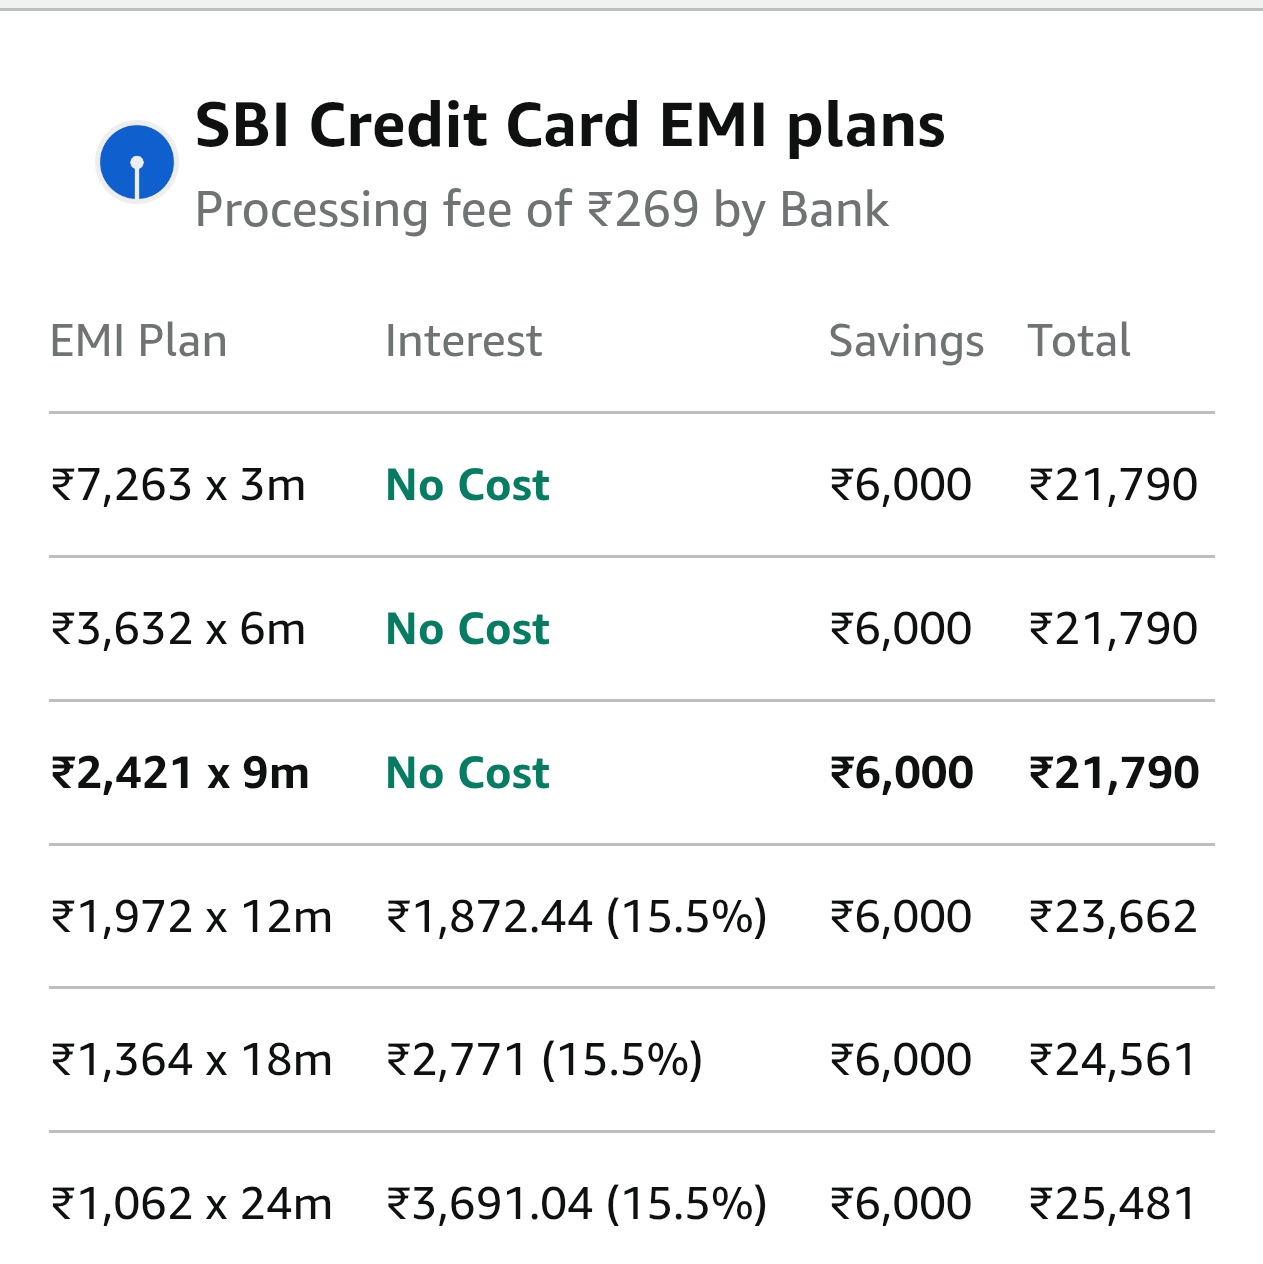Viewport: 1263px width, 1264px height.
Task: Select the ₹1,062 x 24m EMI plan
Action: (191, 1204)
